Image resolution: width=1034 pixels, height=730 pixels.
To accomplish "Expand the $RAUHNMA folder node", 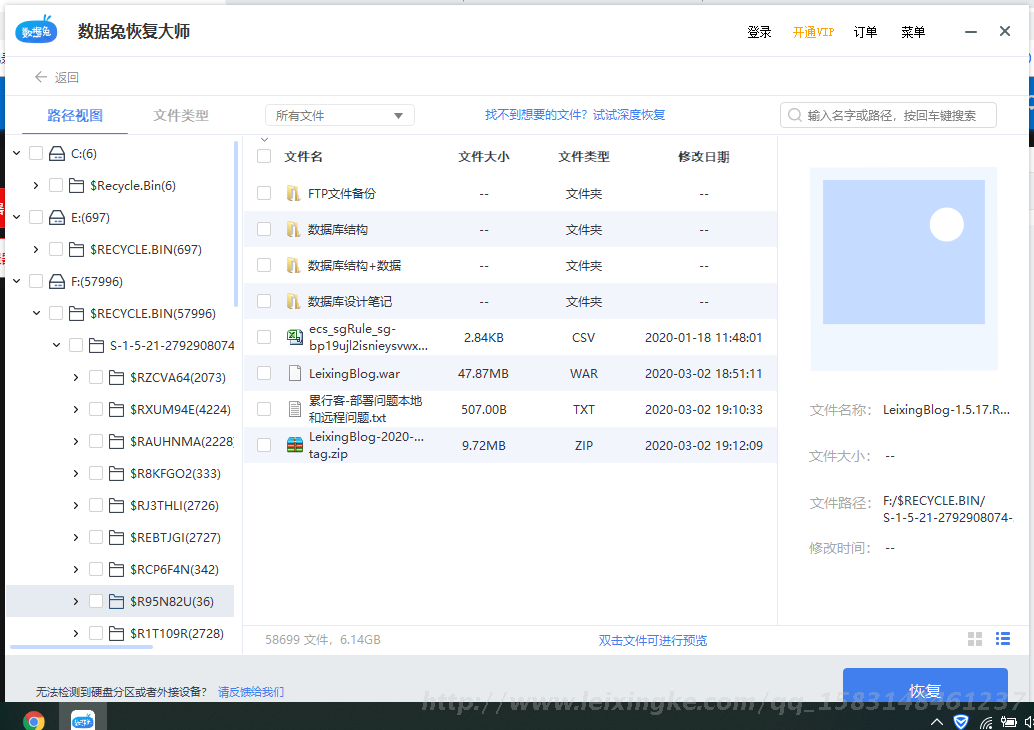I will pyautogui.click(x=76, y=441).
